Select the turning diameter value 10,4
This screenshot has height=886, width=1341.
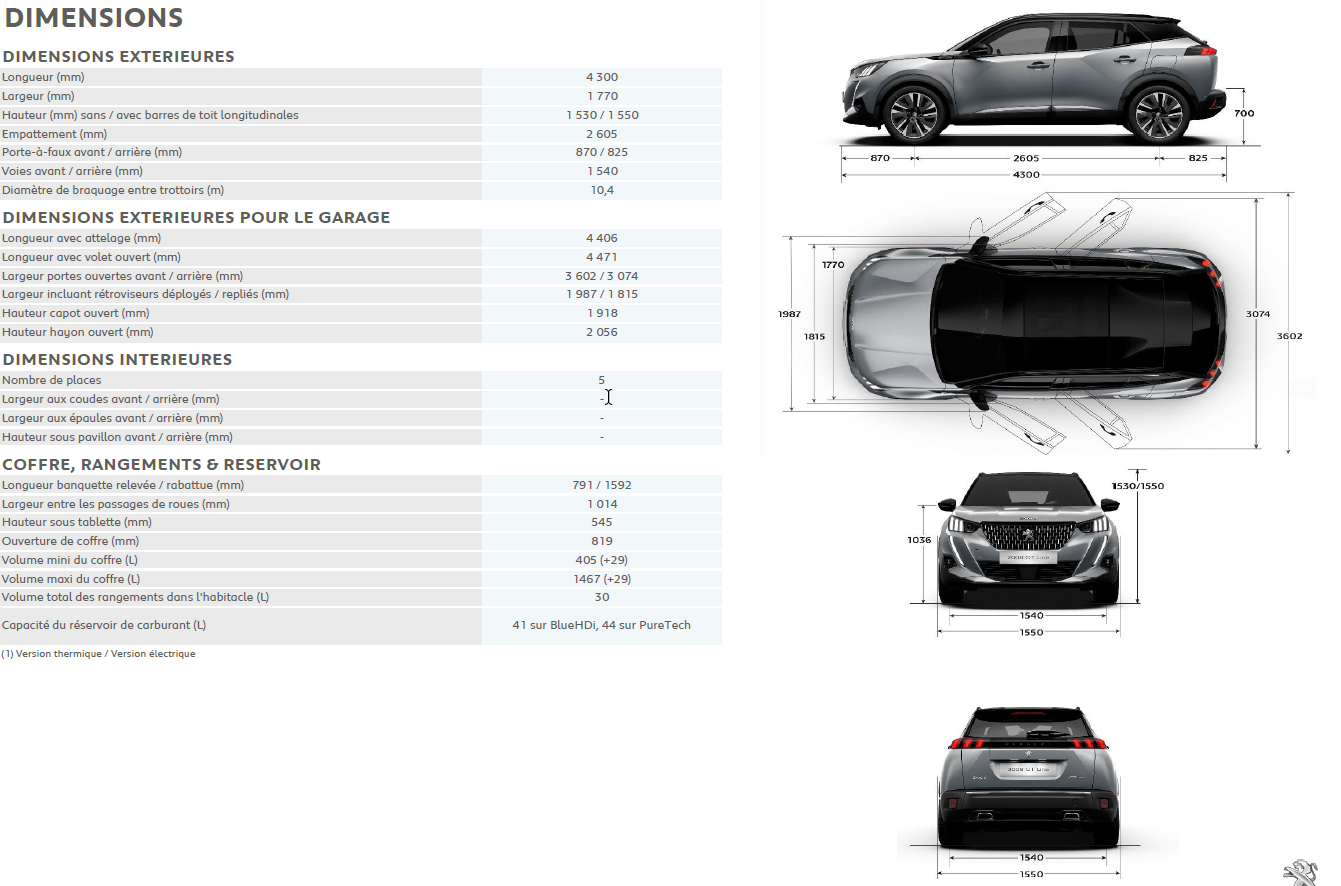(601, 190)
